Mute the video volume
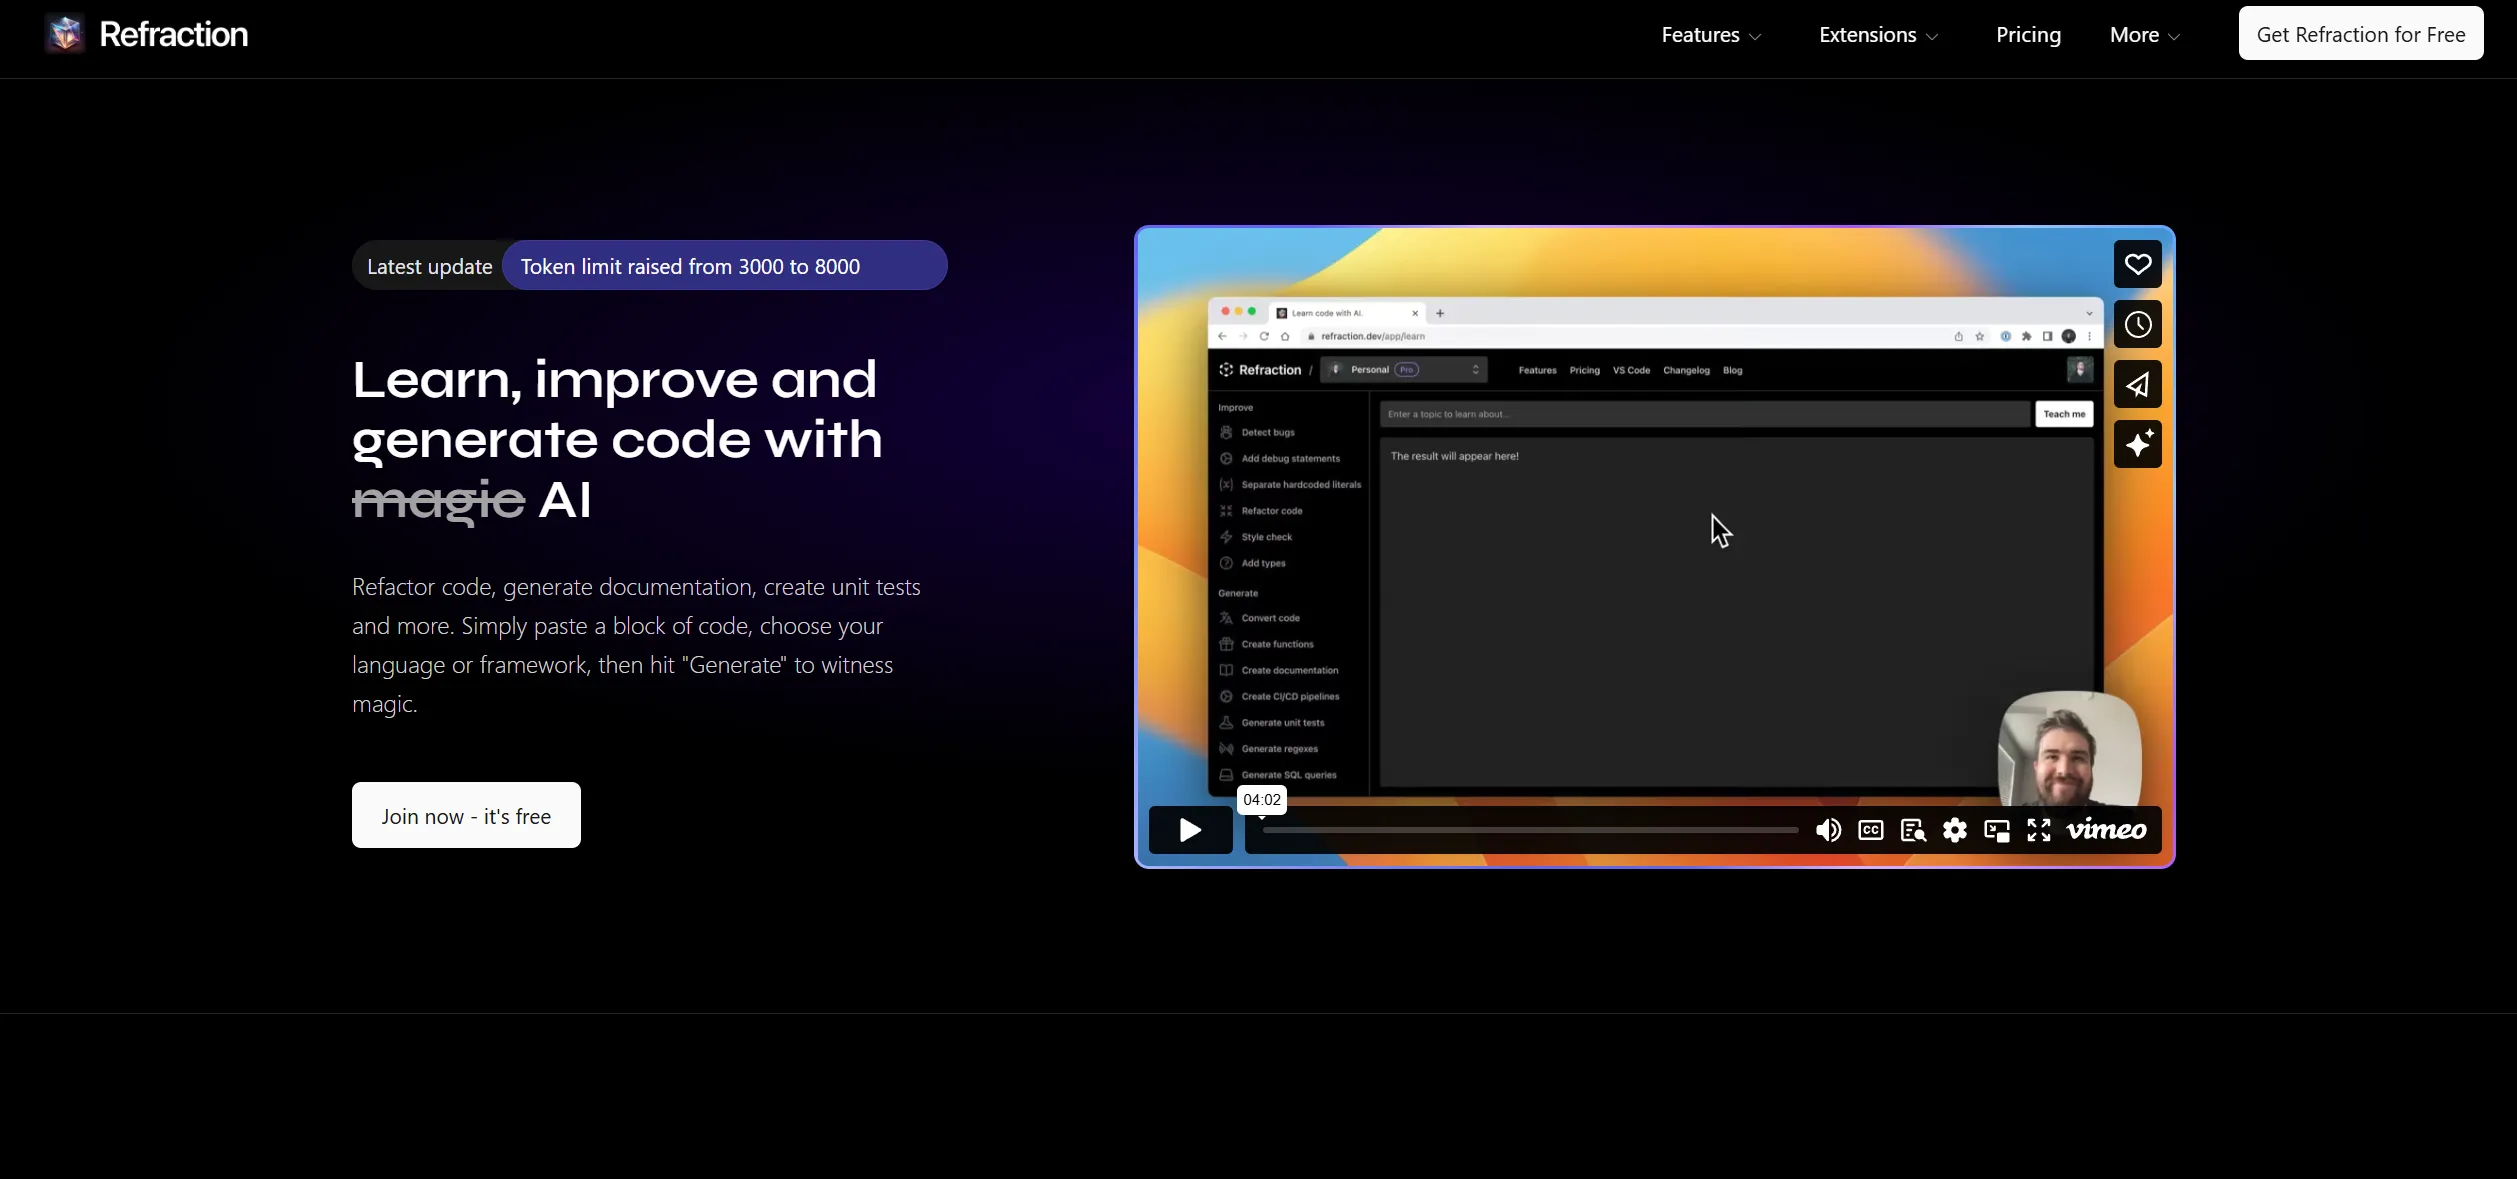 pos(1828,830)
